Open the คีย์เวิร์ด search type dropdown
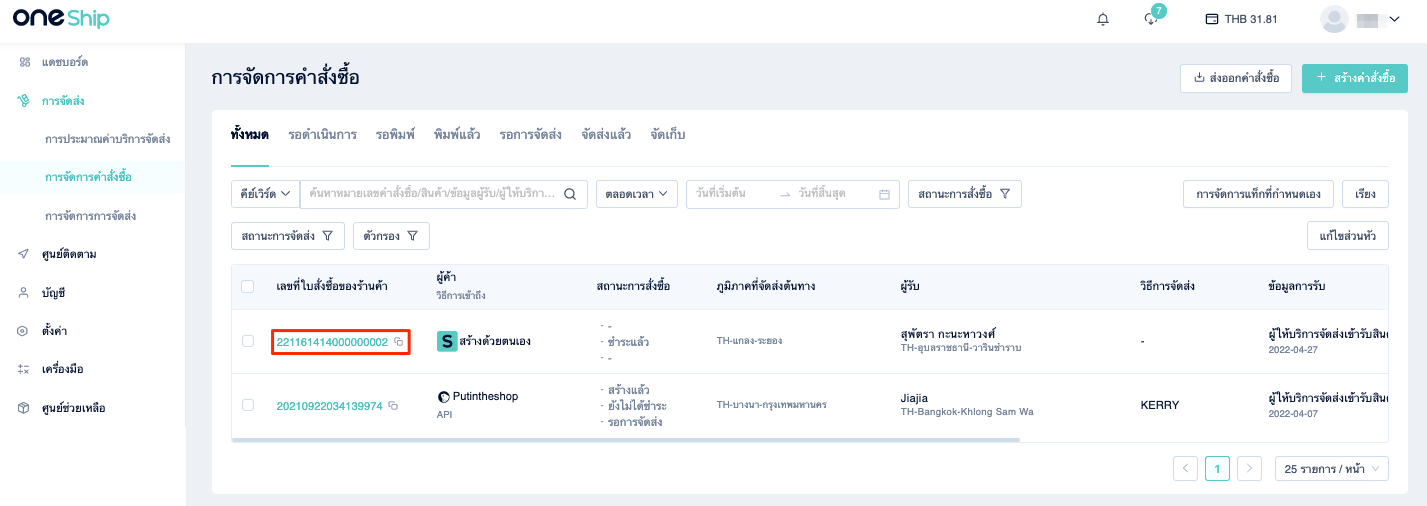1427x506 pixels. click(x=265, y=194)
